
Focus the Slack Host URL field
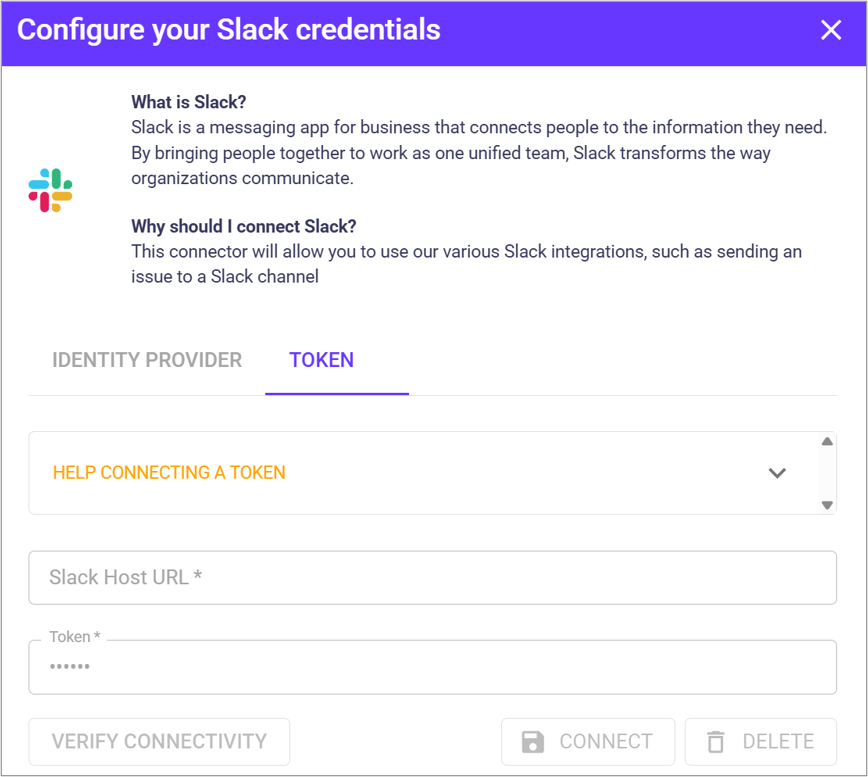click(x=432, y=577)
